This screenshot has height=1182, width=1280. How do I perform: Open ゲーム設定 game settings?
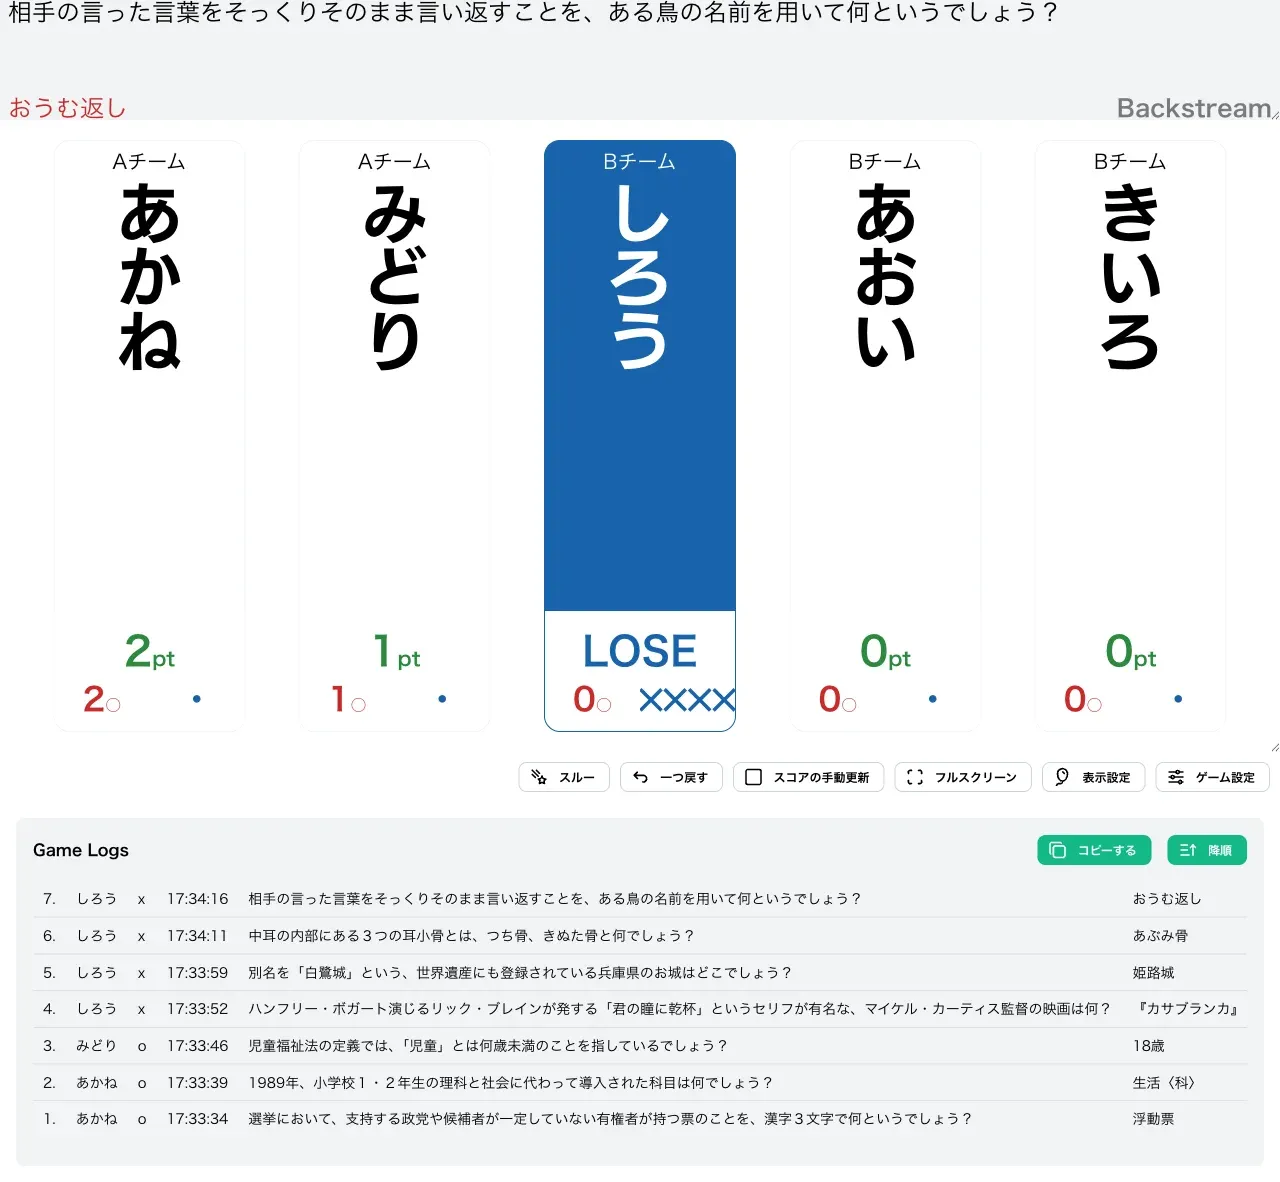point(1212,777)
